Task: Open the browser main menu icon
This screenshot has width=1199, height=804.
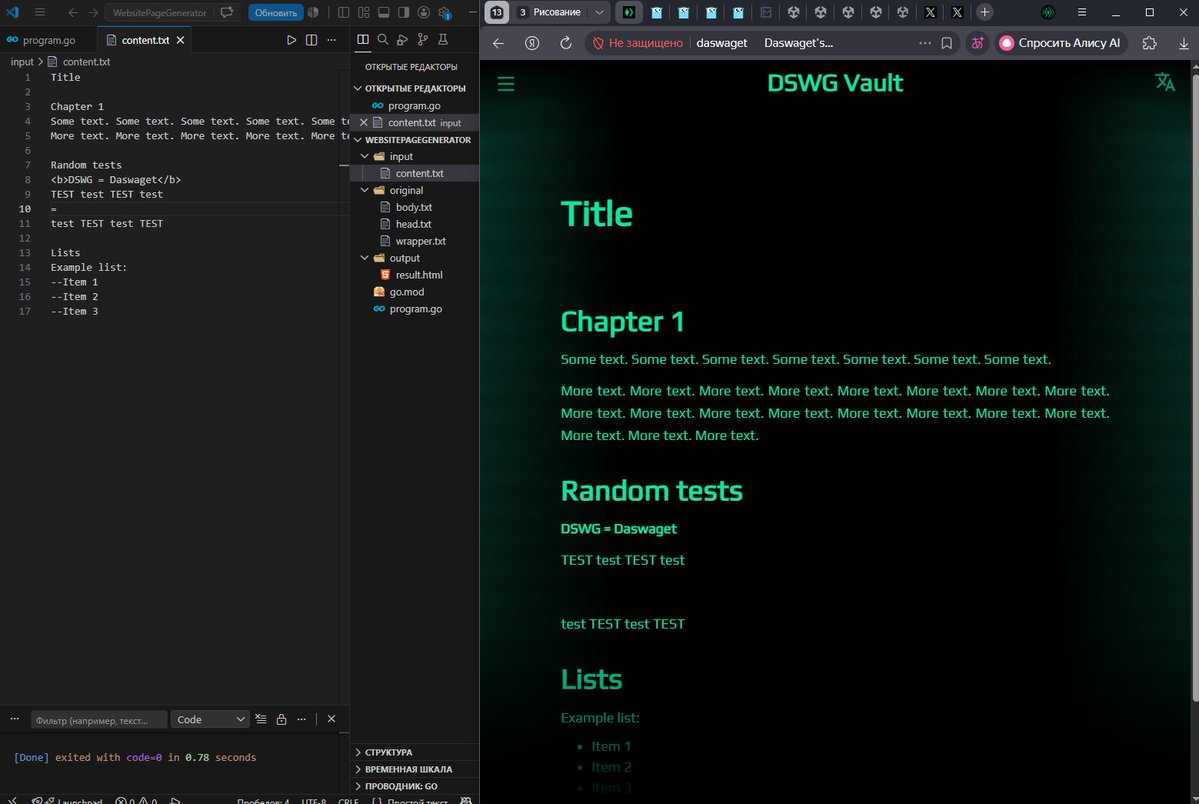Action: [x=1081, y=12]
